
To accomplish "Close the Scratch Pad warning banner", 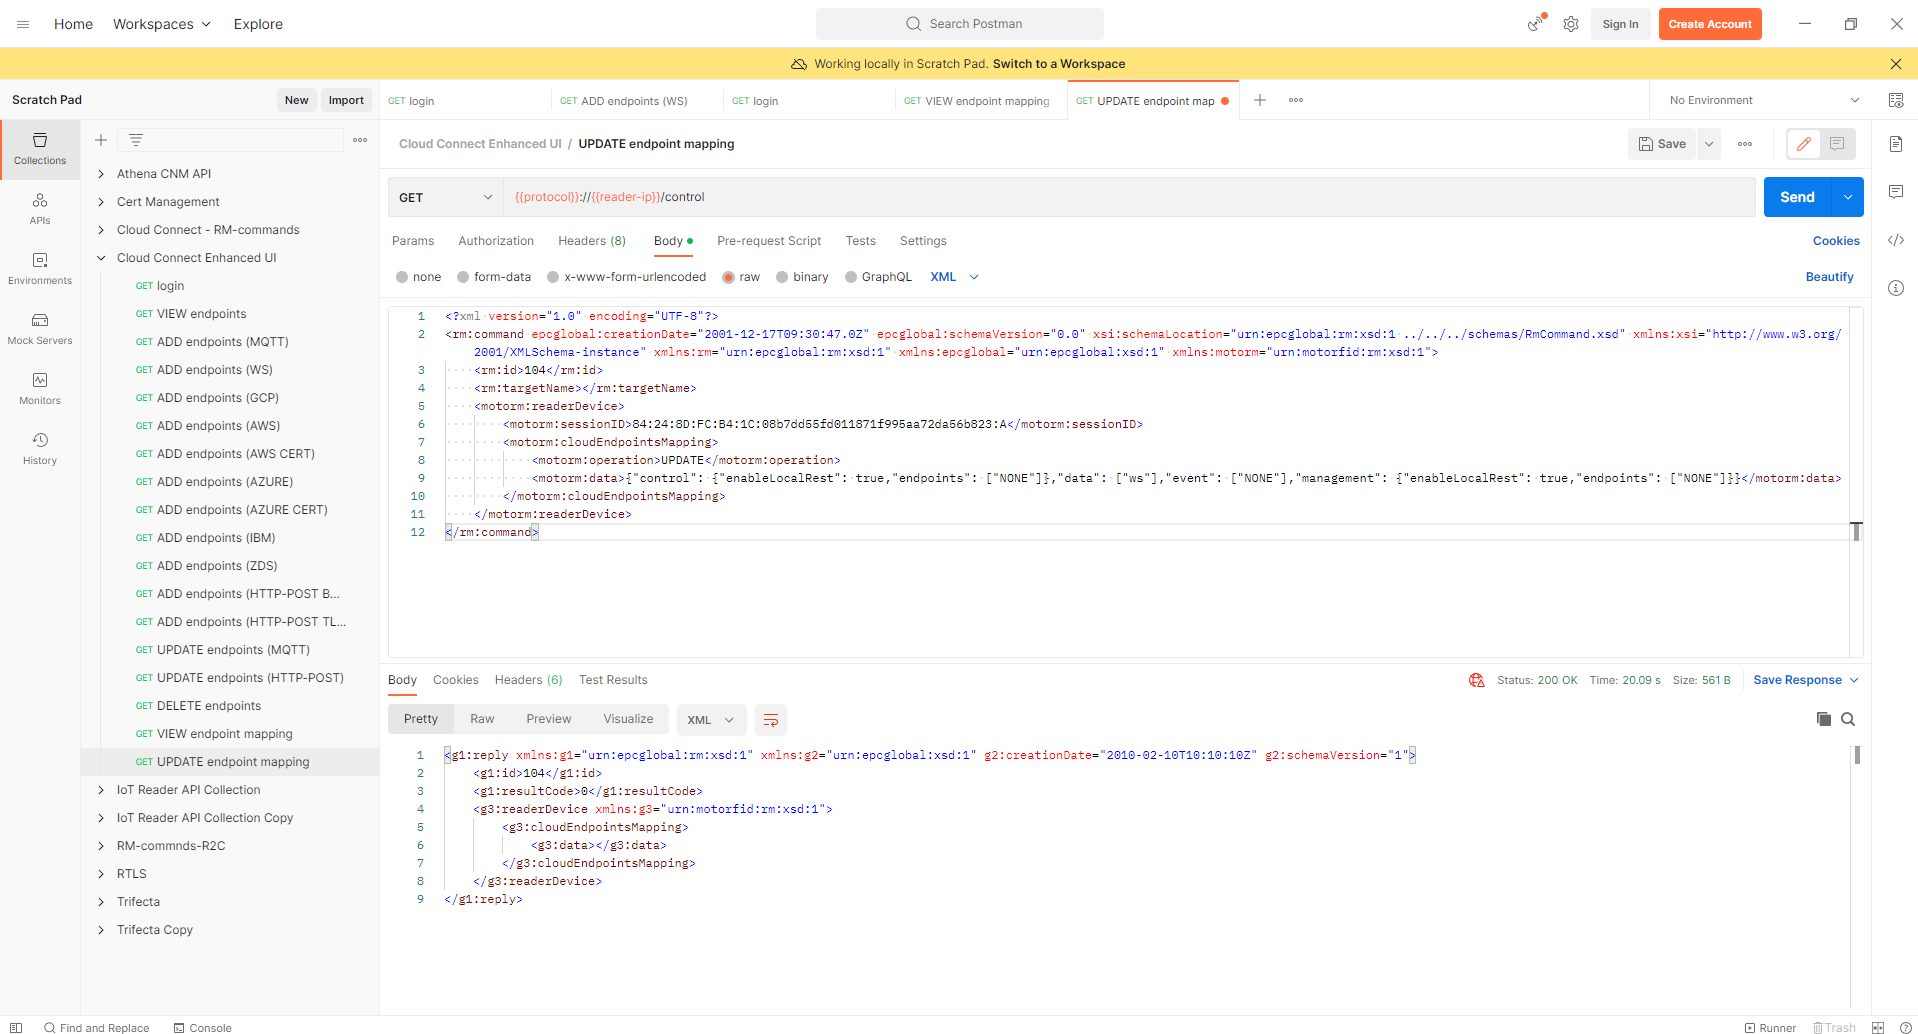I will coord(1896,64).
